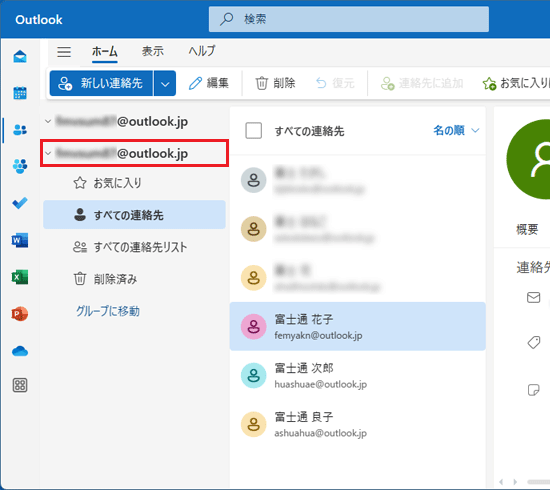Click the note icon in contact details
550x490 pixels.
(x=534, y=390)
